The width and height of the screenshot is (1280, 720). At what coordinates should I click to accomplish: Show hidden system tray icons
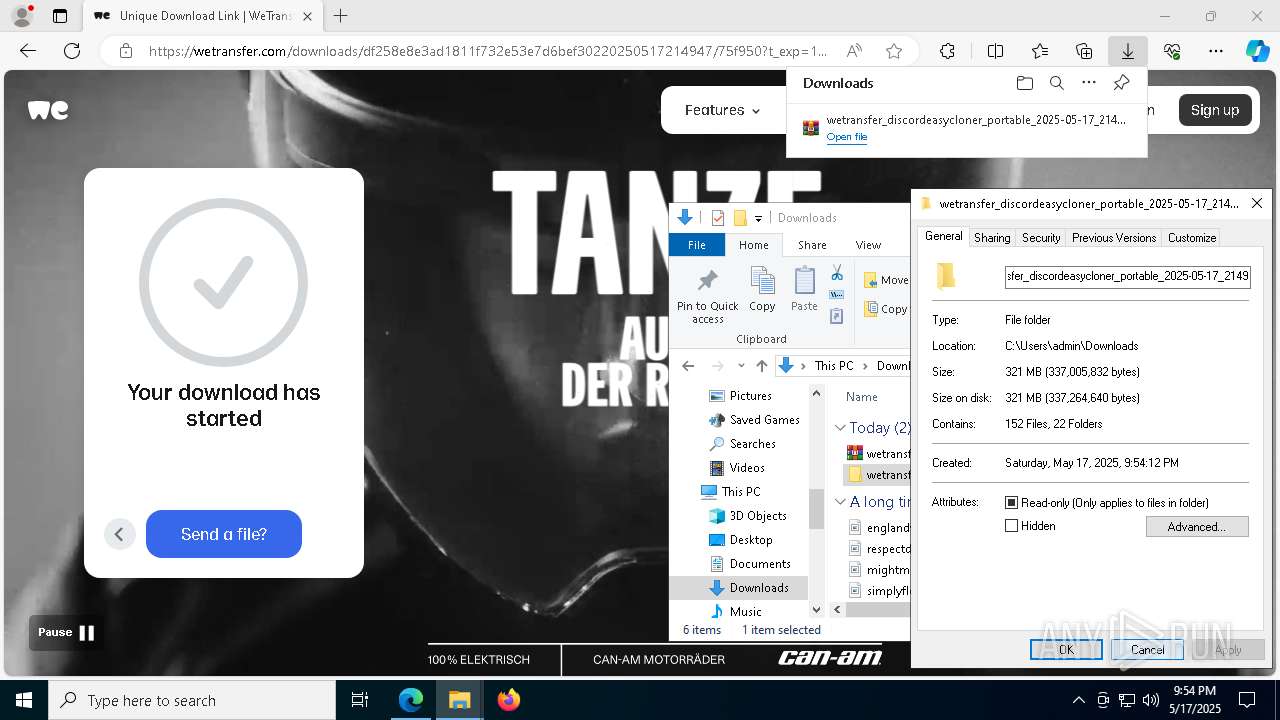tap(1078, 700)
